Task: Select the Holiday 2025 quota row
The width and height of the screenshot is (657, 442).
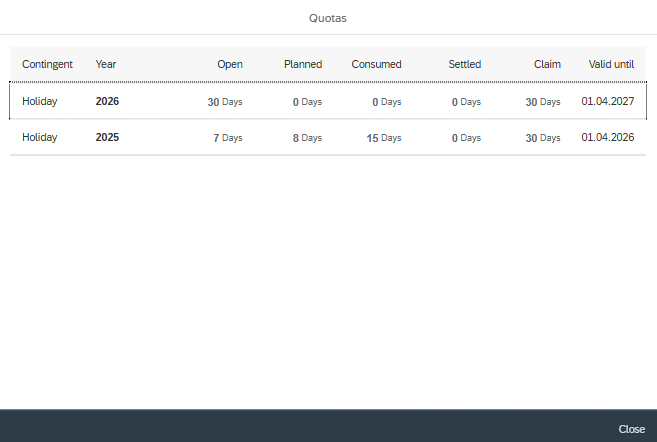Action: (328, 138)
